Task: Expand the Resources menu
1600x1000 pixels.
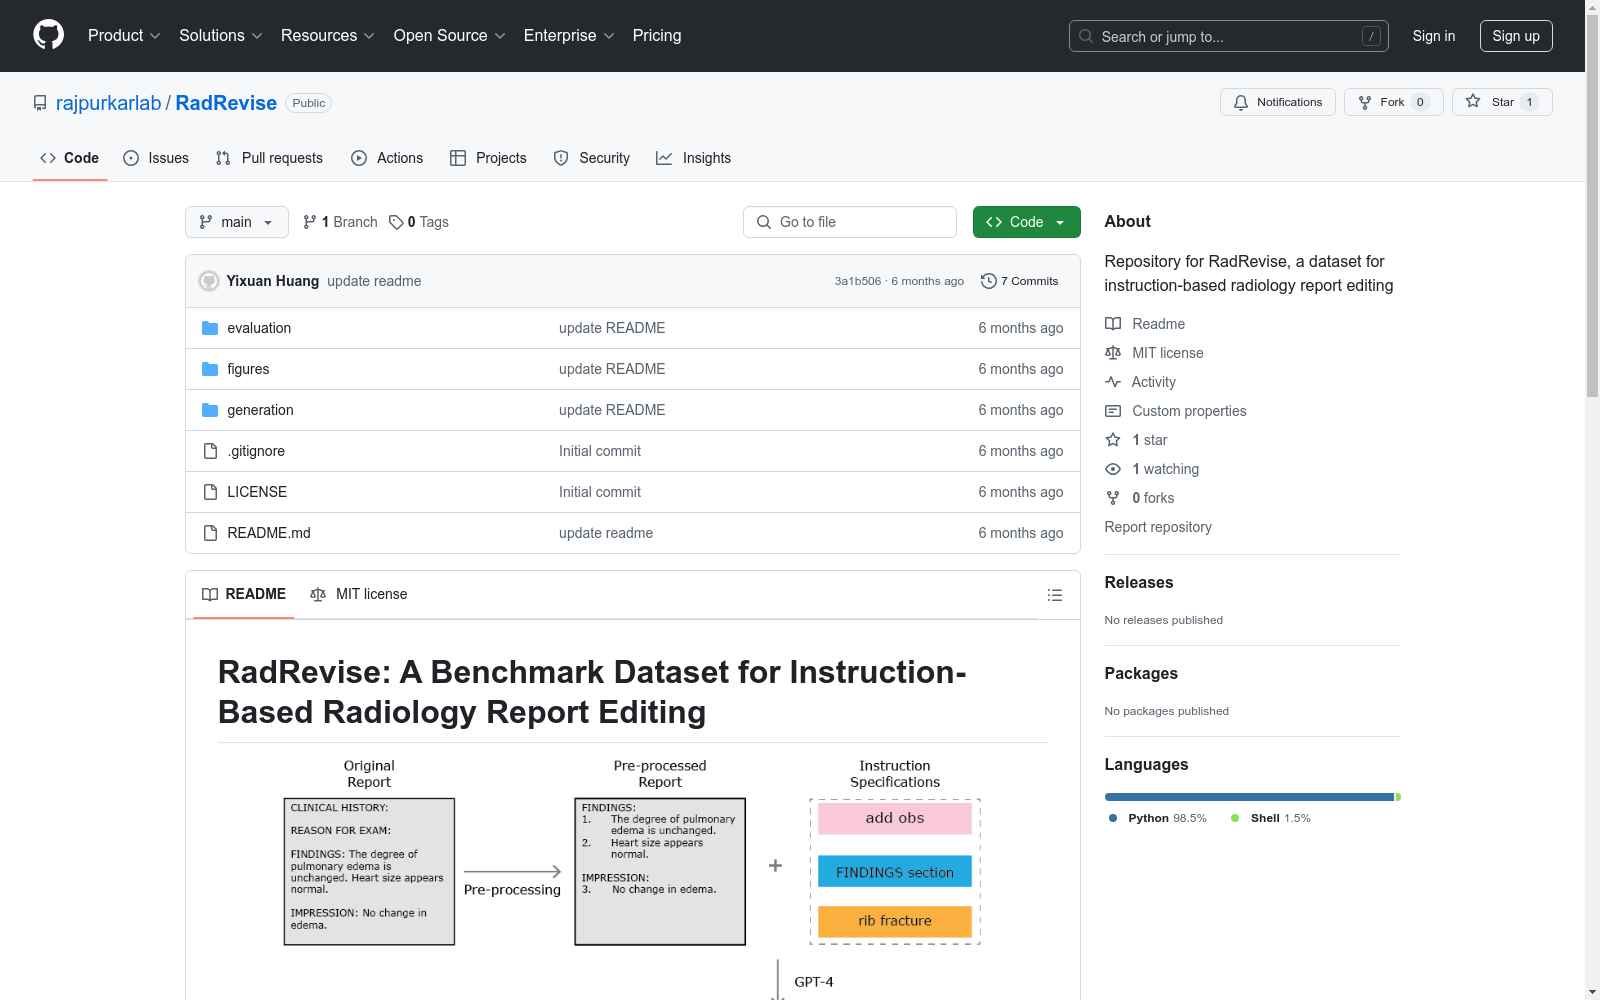Action: [328, 35]
